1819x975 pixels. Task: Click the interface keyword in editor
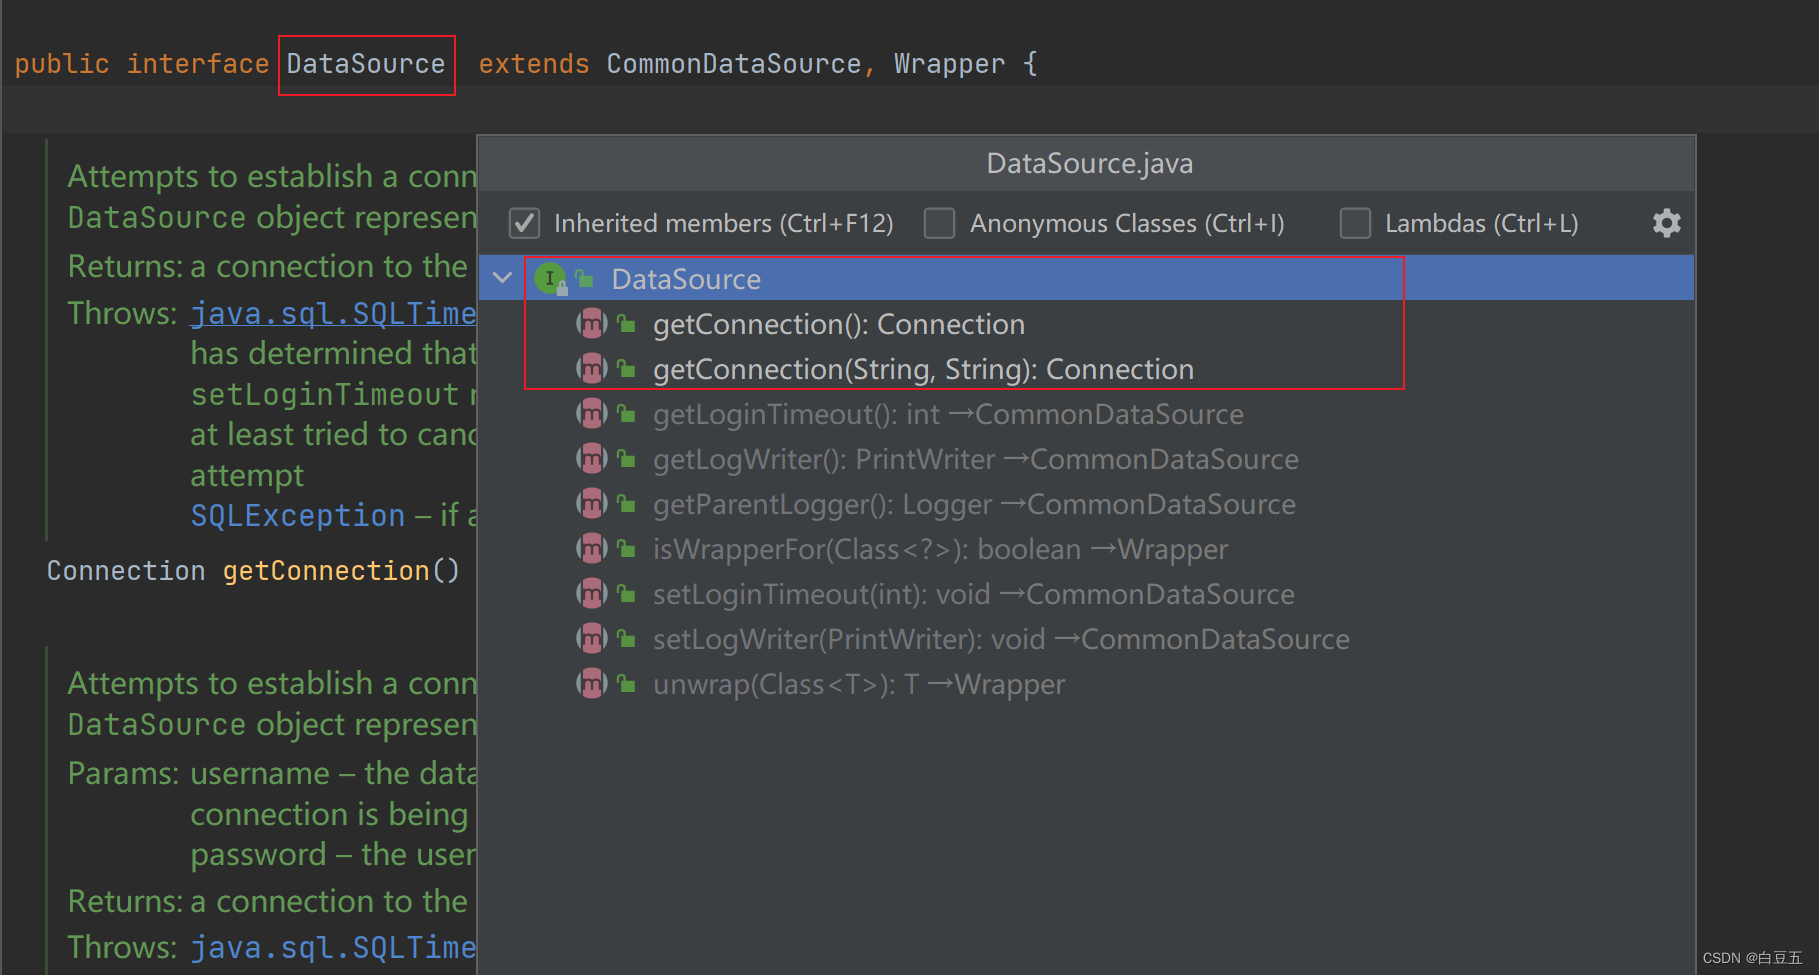[x=198, y=64]
